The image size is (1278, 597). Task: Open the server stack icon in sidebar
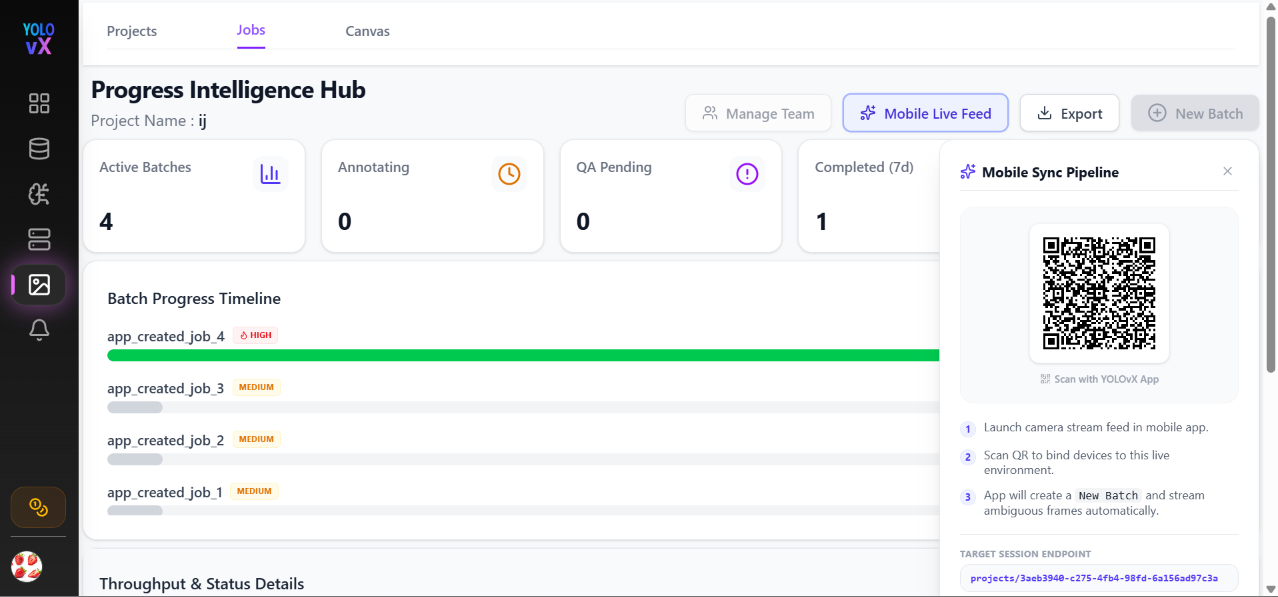(39, 239)
